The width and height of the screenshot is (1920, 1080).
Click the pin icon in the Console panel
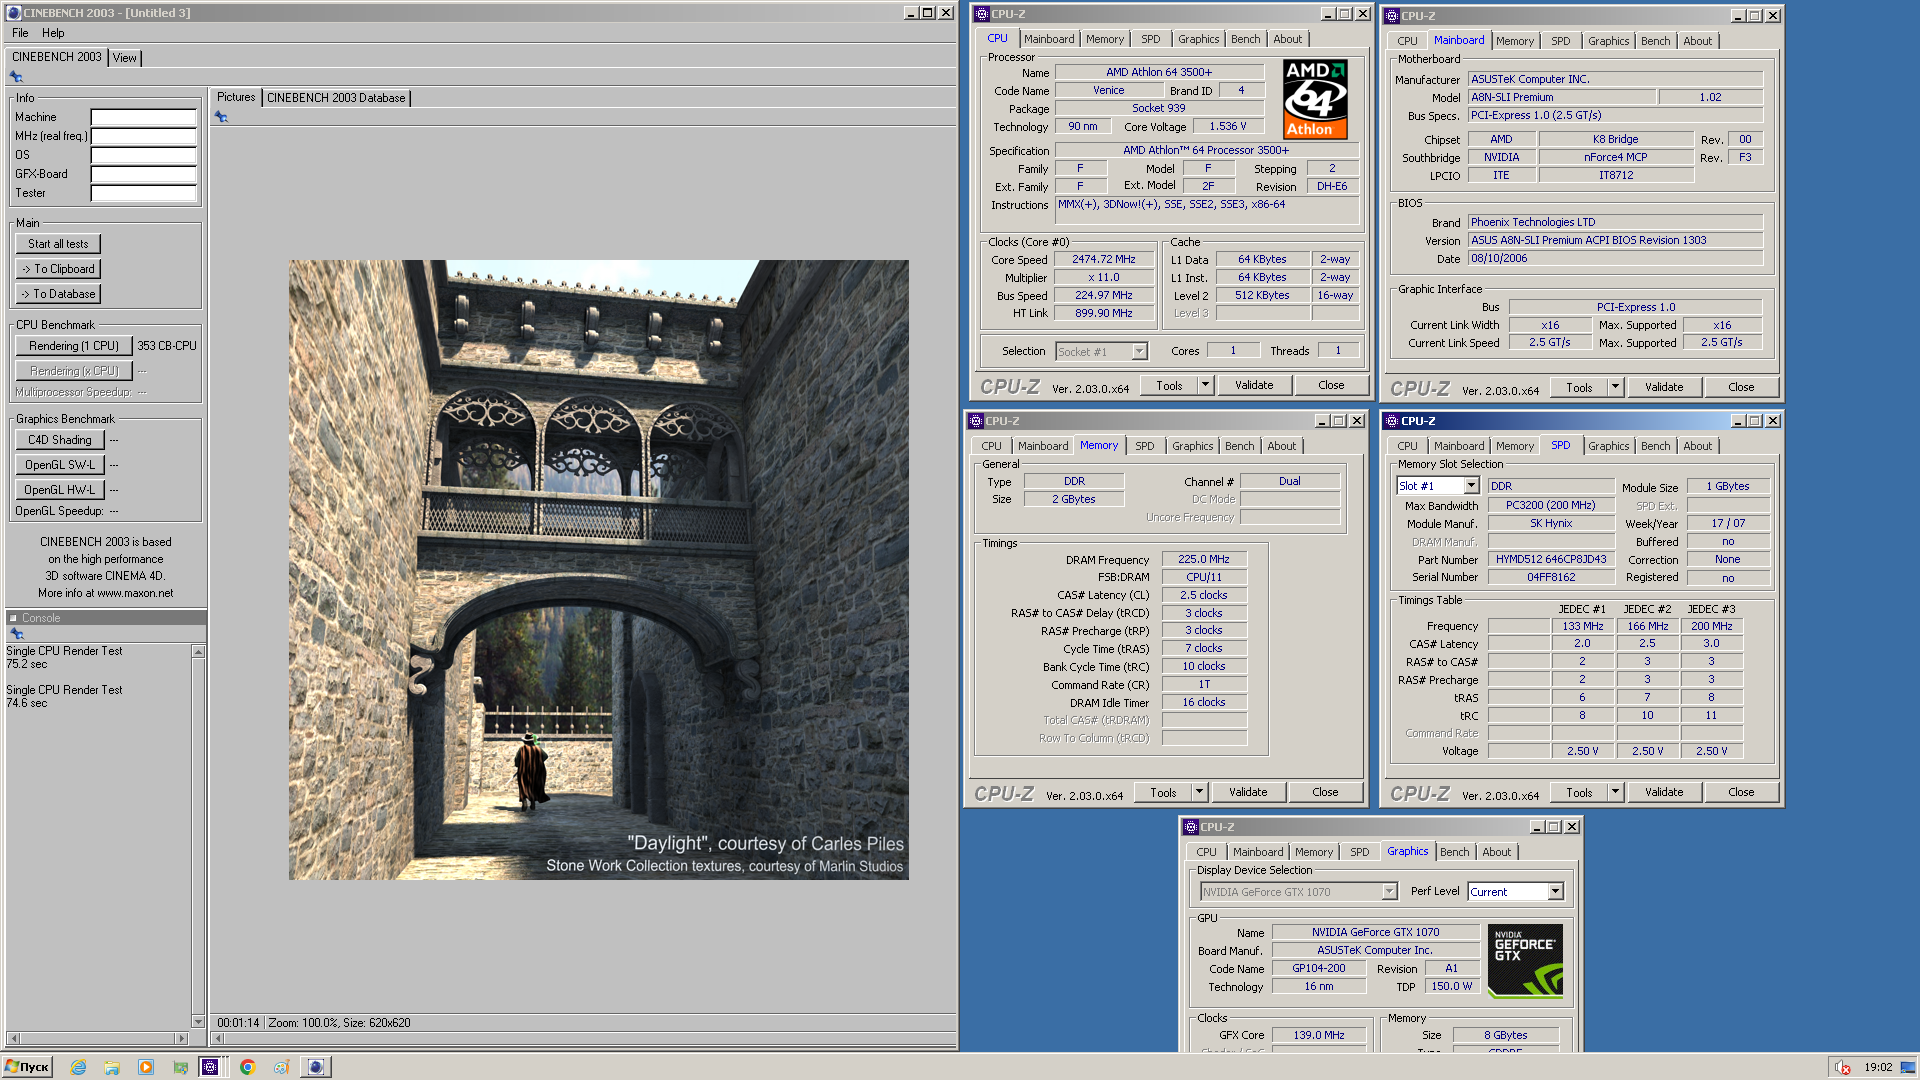(16, 633)
